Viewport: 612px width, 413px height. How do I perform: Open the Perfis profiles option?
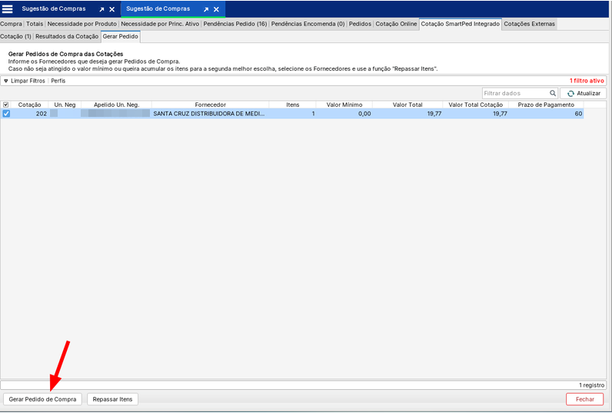coord(58,80)
